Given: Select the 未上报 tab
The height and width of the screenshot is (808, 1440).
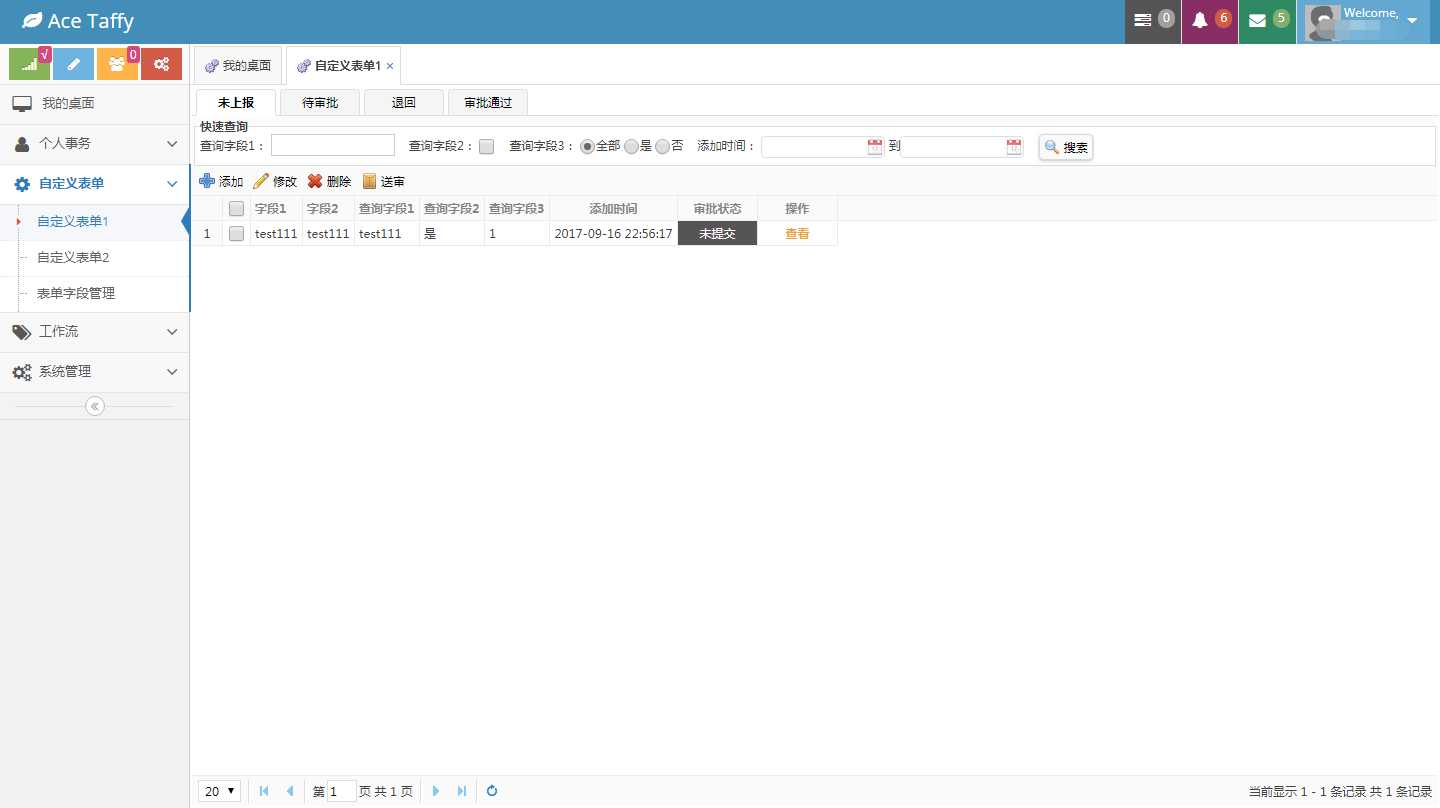Looking at the screenshot, I should [236, 103].
